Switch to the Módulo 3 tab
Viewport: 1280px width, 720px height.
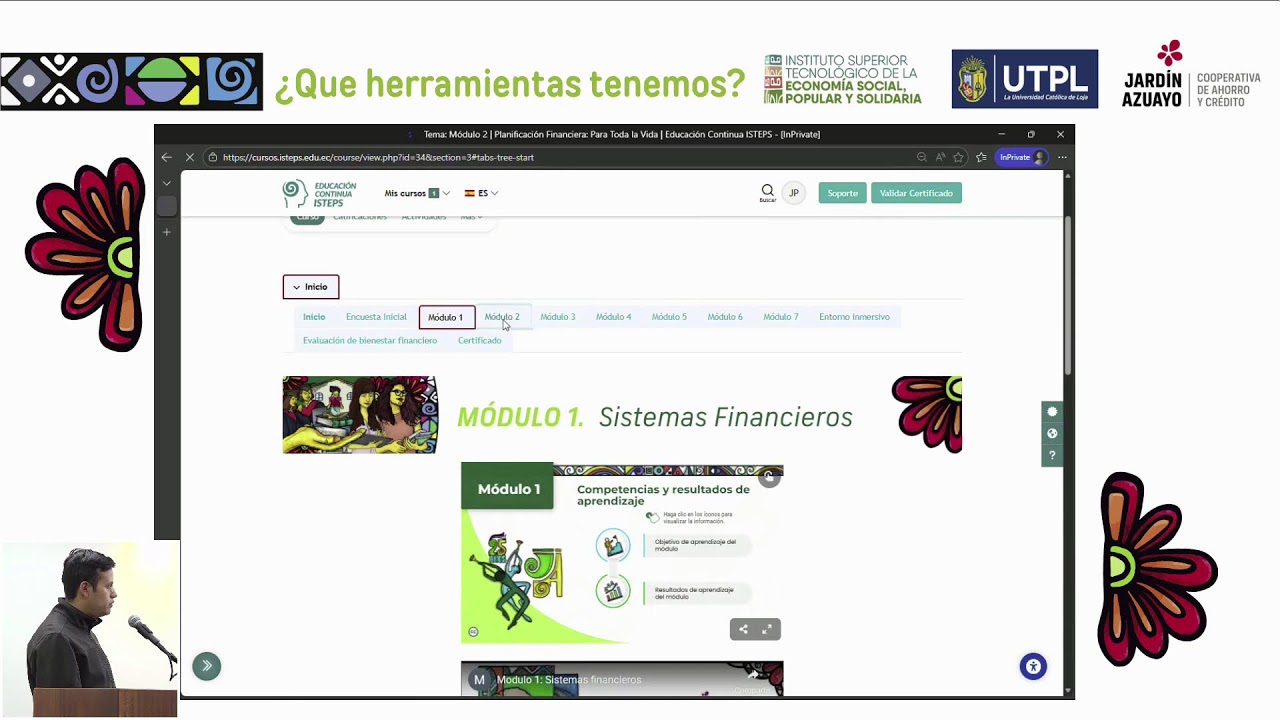tap(558, 317)
